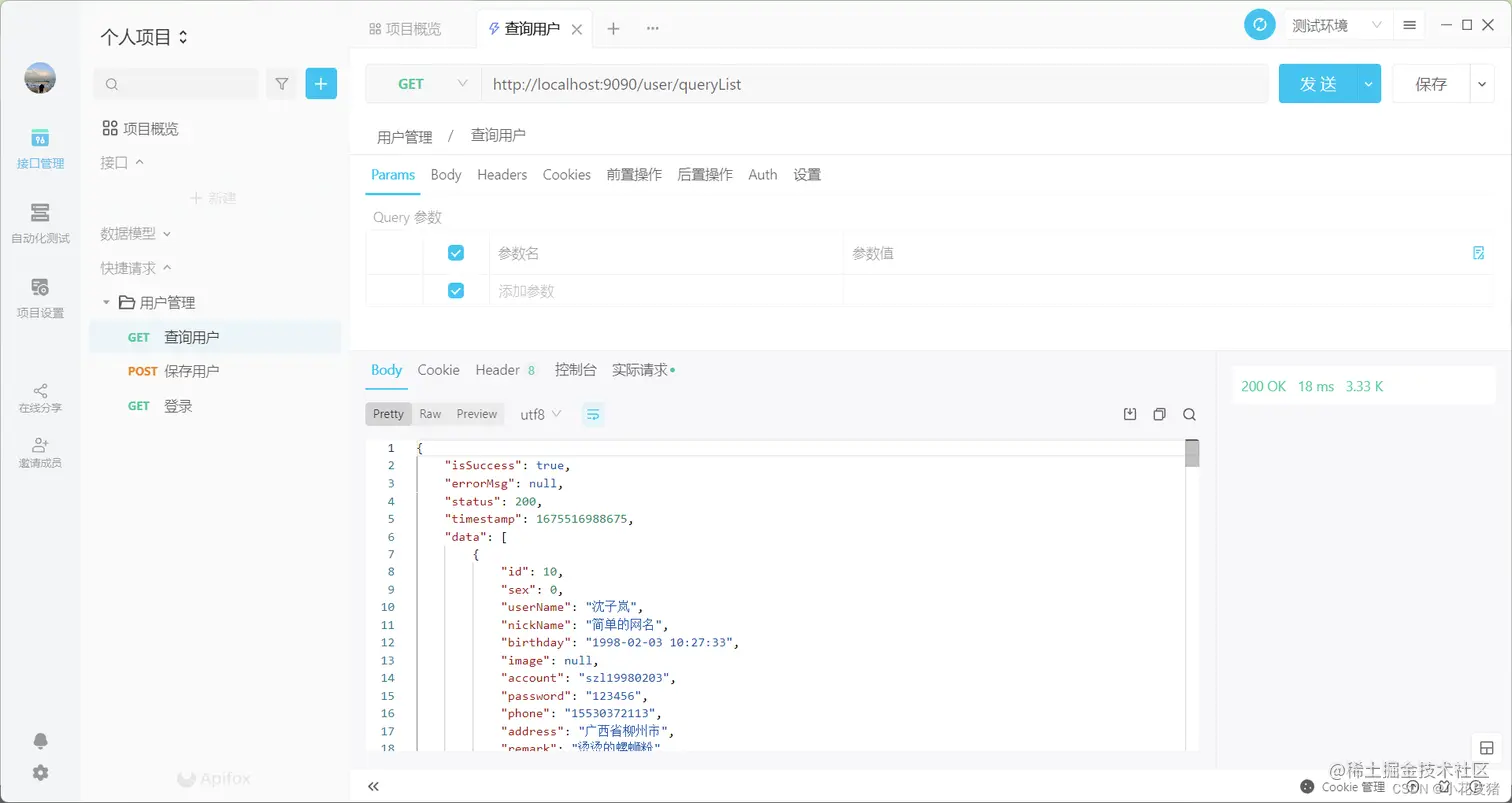The image size is (1512, 803).
Task: Click the blue refresh sync icon
Action: pyautogui.click(x=1260, y=25)
